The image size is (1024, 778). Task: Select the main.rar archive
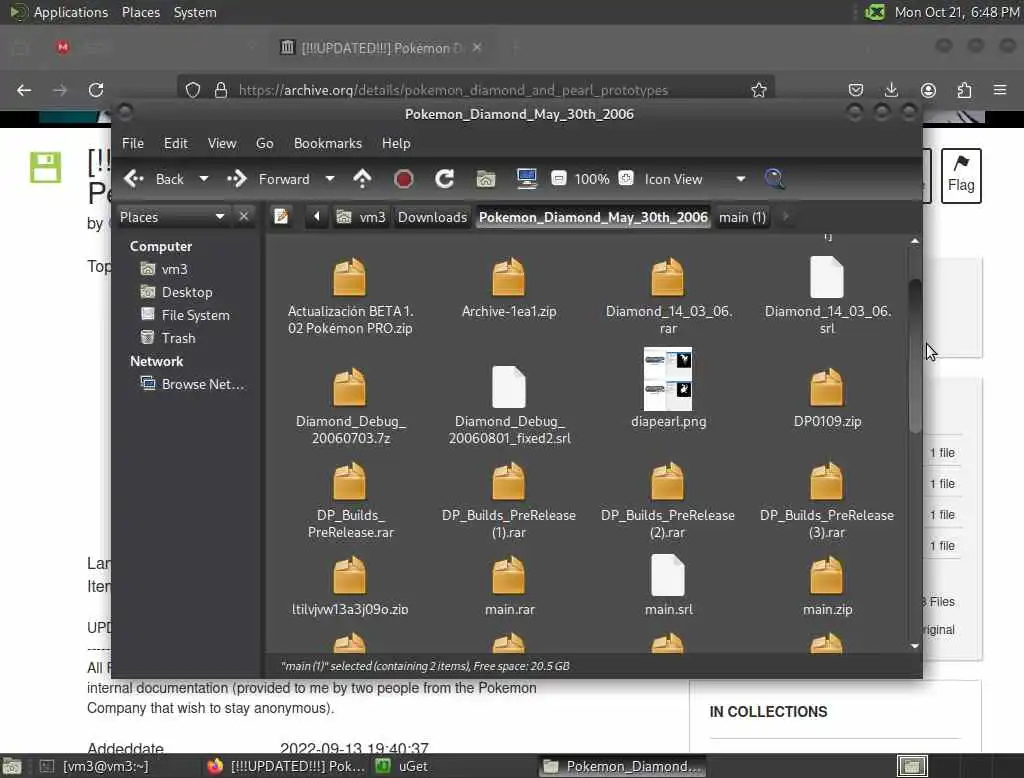pyautogui.click(x=509, y=586)
